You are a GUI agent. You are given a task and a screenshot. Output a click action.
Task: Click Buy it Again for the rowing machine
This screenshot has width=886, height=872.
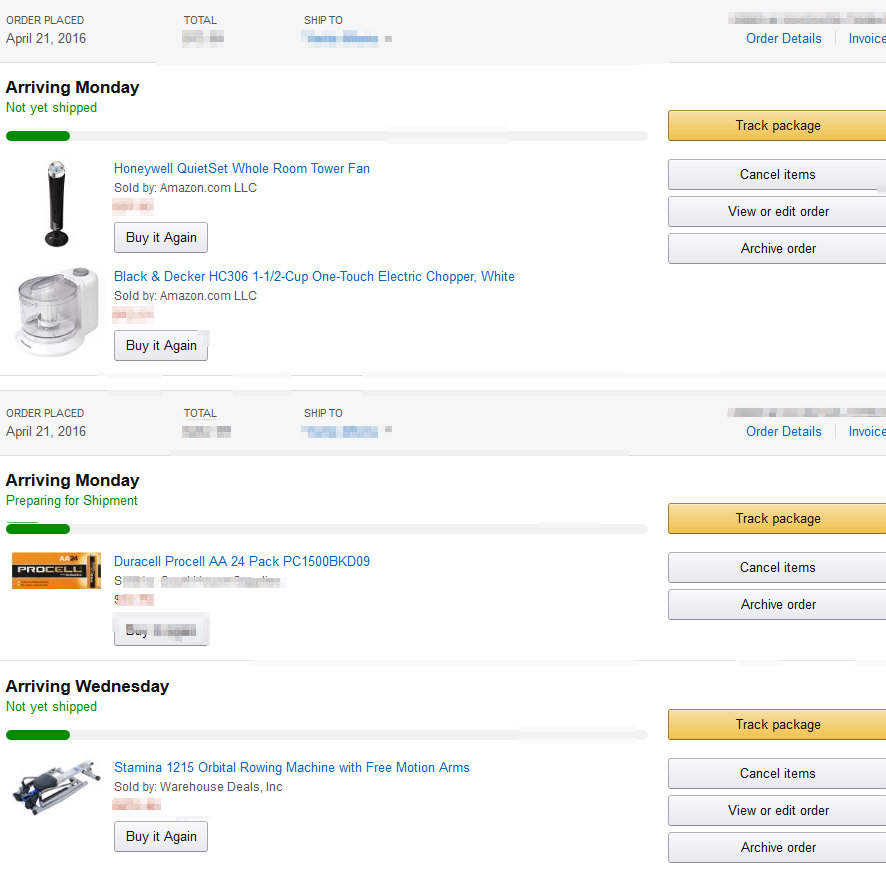(161, 836)
